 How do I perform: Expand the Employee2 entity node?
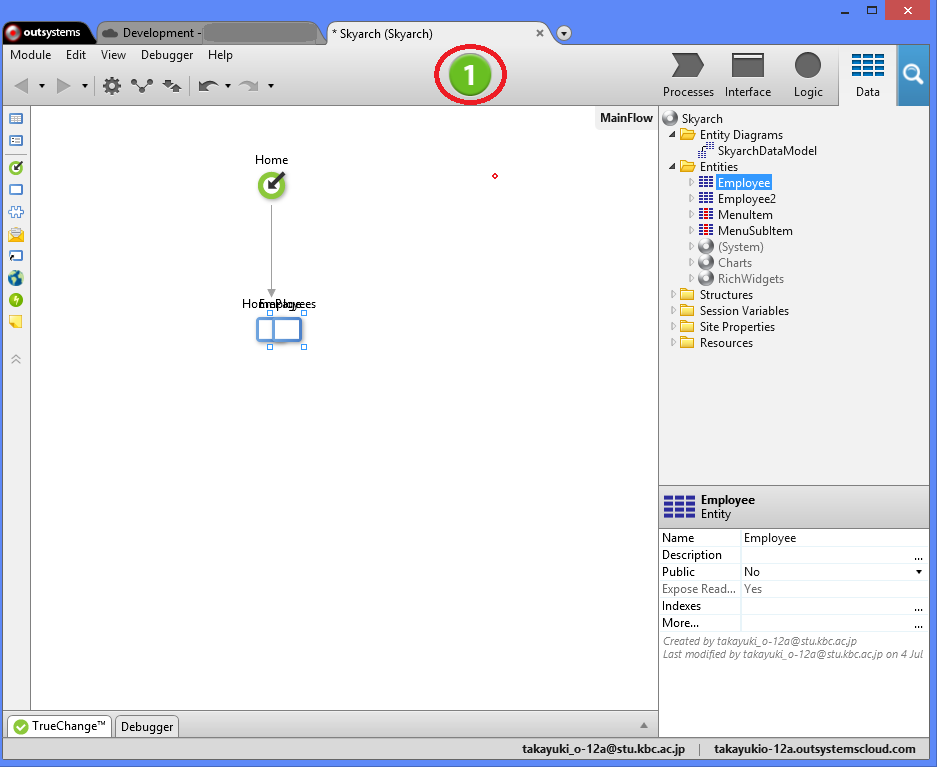point(691,198)
